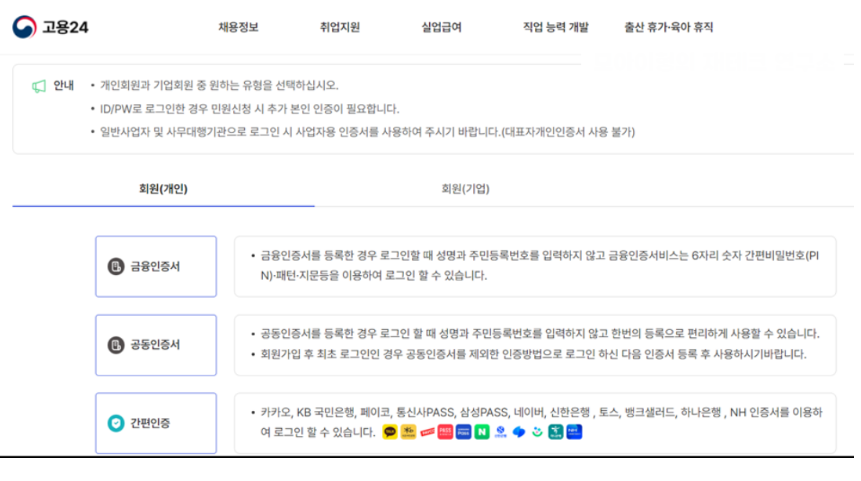Viewport: 861px width, 481px height.
Task: Click the blue Samsung Pass icon
Action: point(463,432)
